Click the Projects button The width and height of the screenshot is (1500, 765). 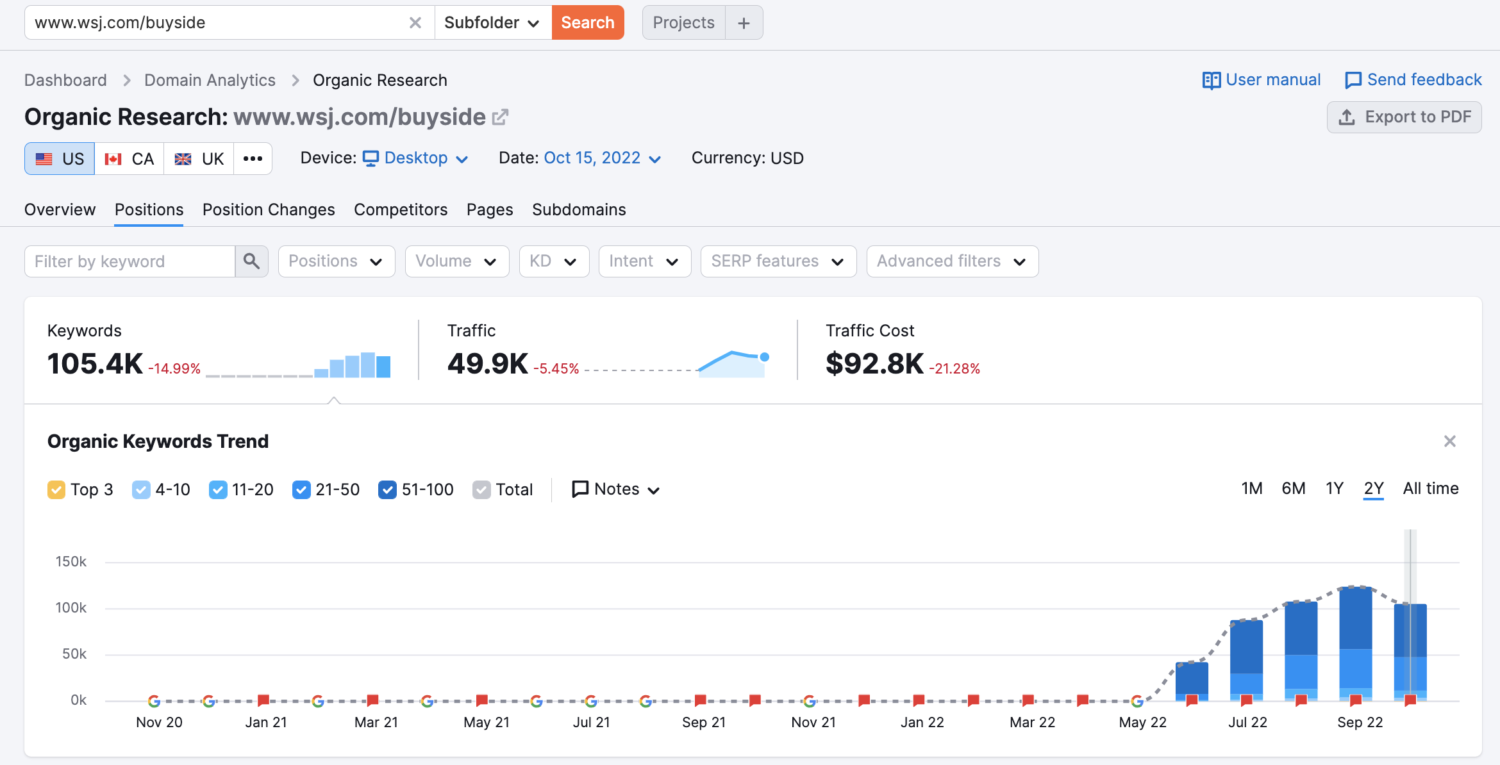(x=684, y=23)
